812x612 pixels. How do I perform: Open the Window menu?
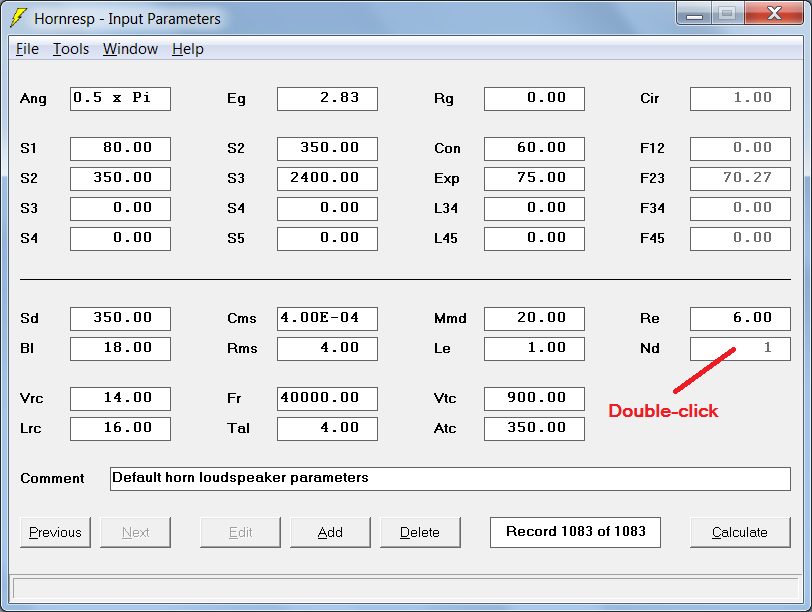[x=130, y=49]
